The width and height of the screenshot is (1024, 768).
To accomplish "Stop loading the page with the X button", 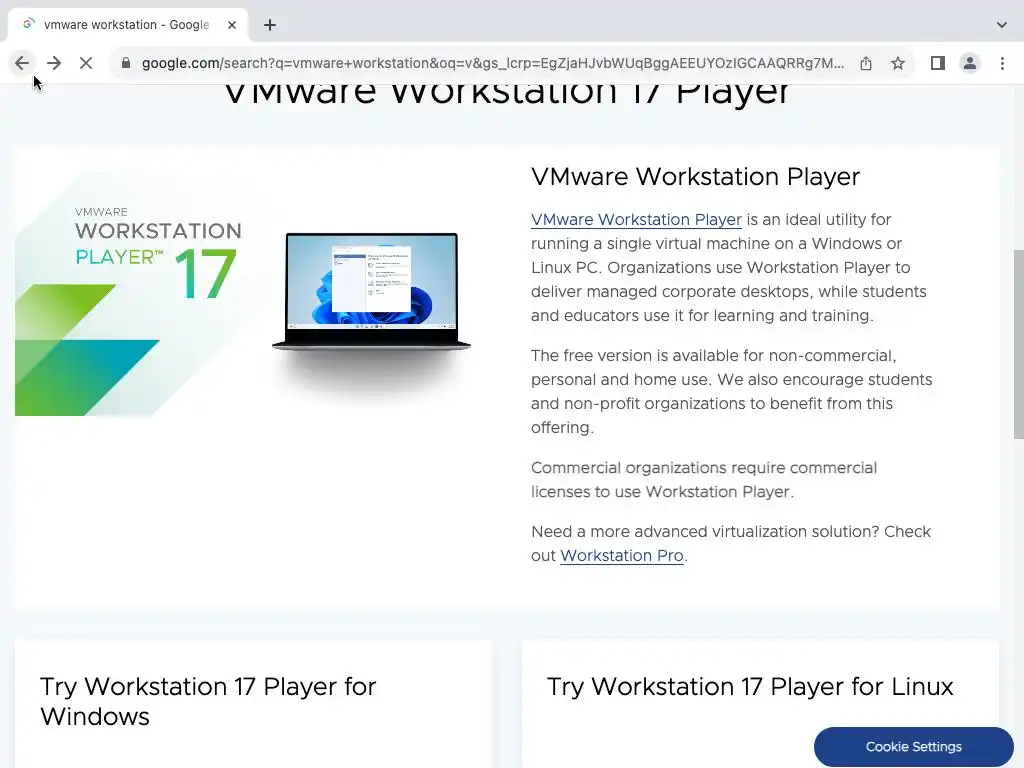I will click(86, 63).
